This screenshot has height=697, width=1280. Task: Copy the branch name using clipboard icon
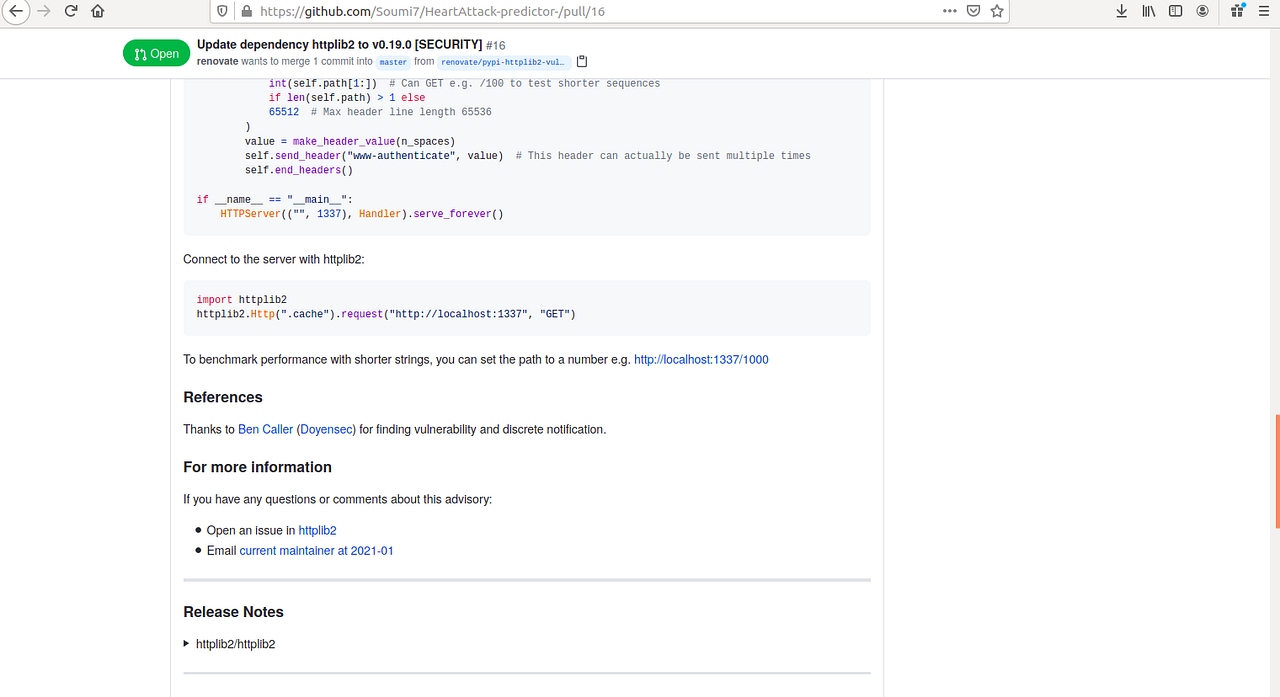click(x=581, y=61)
